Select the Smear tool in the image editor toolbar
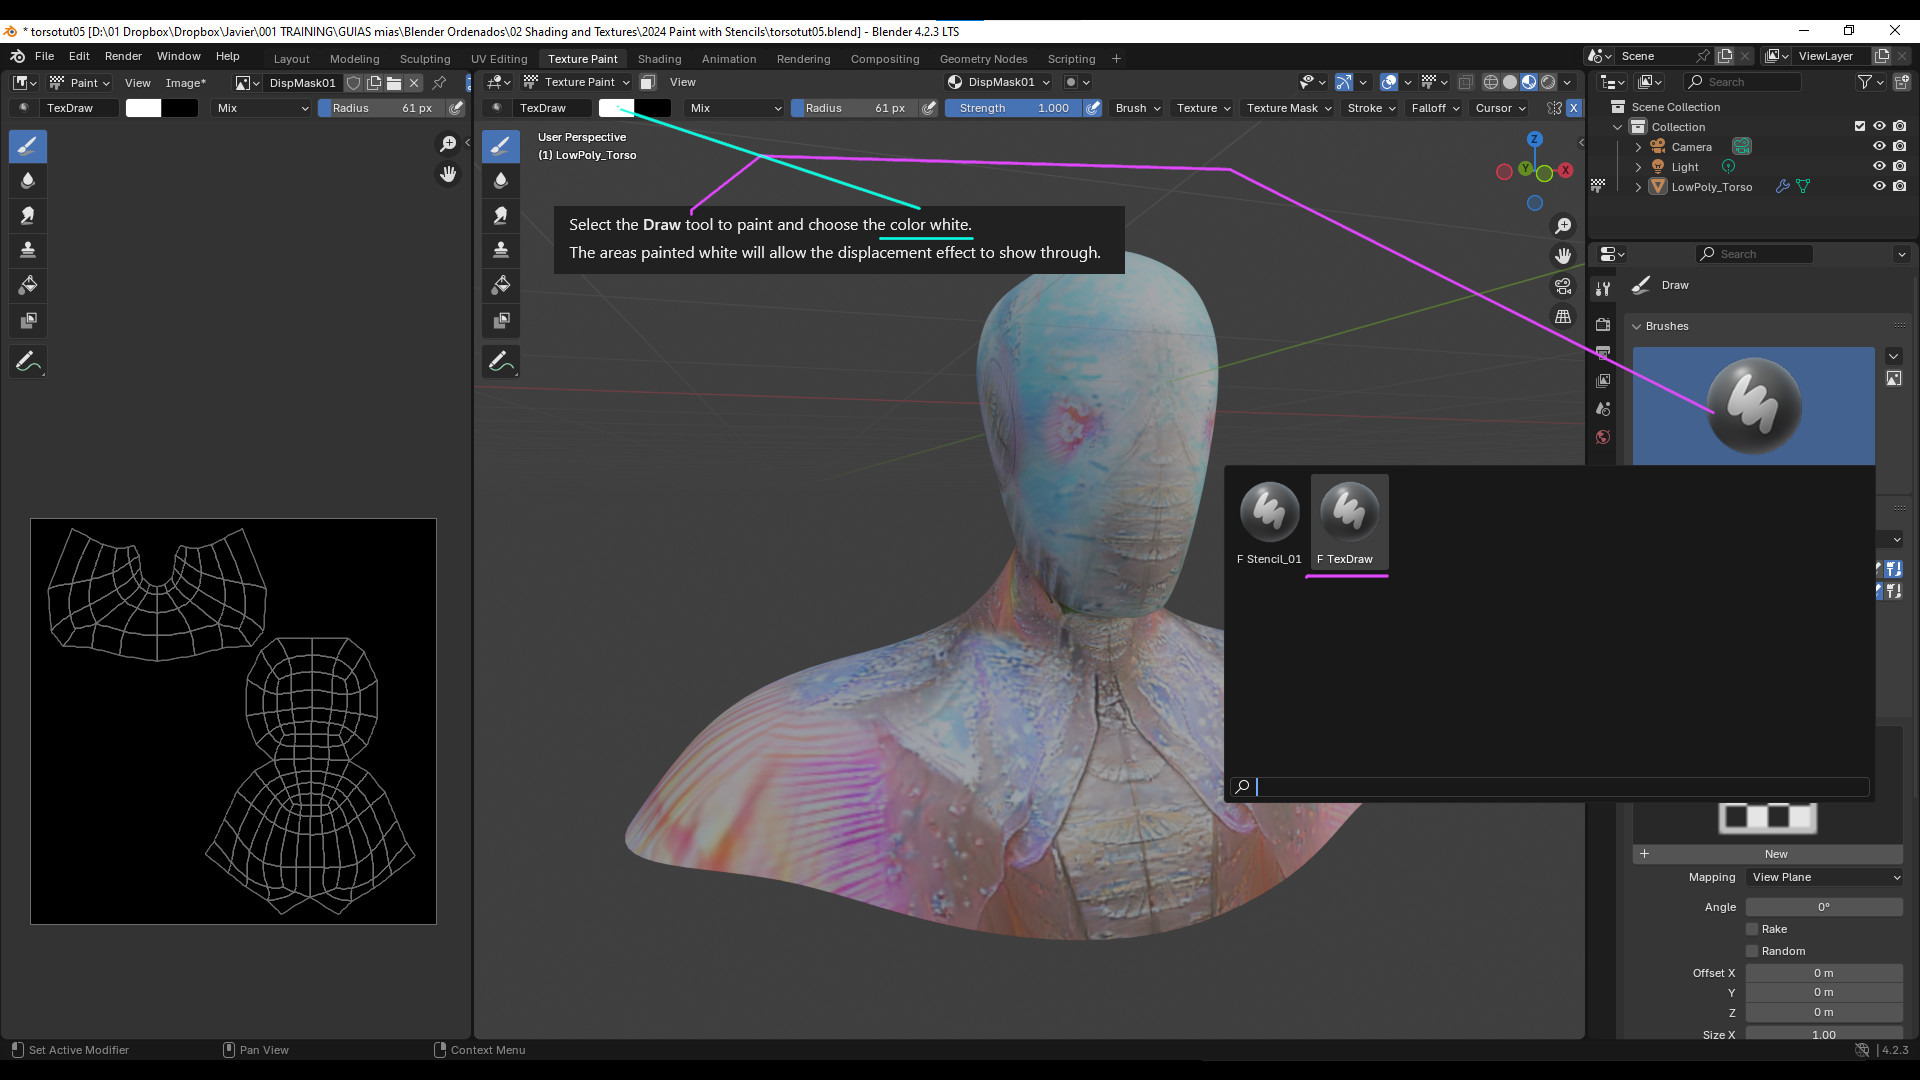The width and height of the screenshot is (1920, 1080). 28,216
